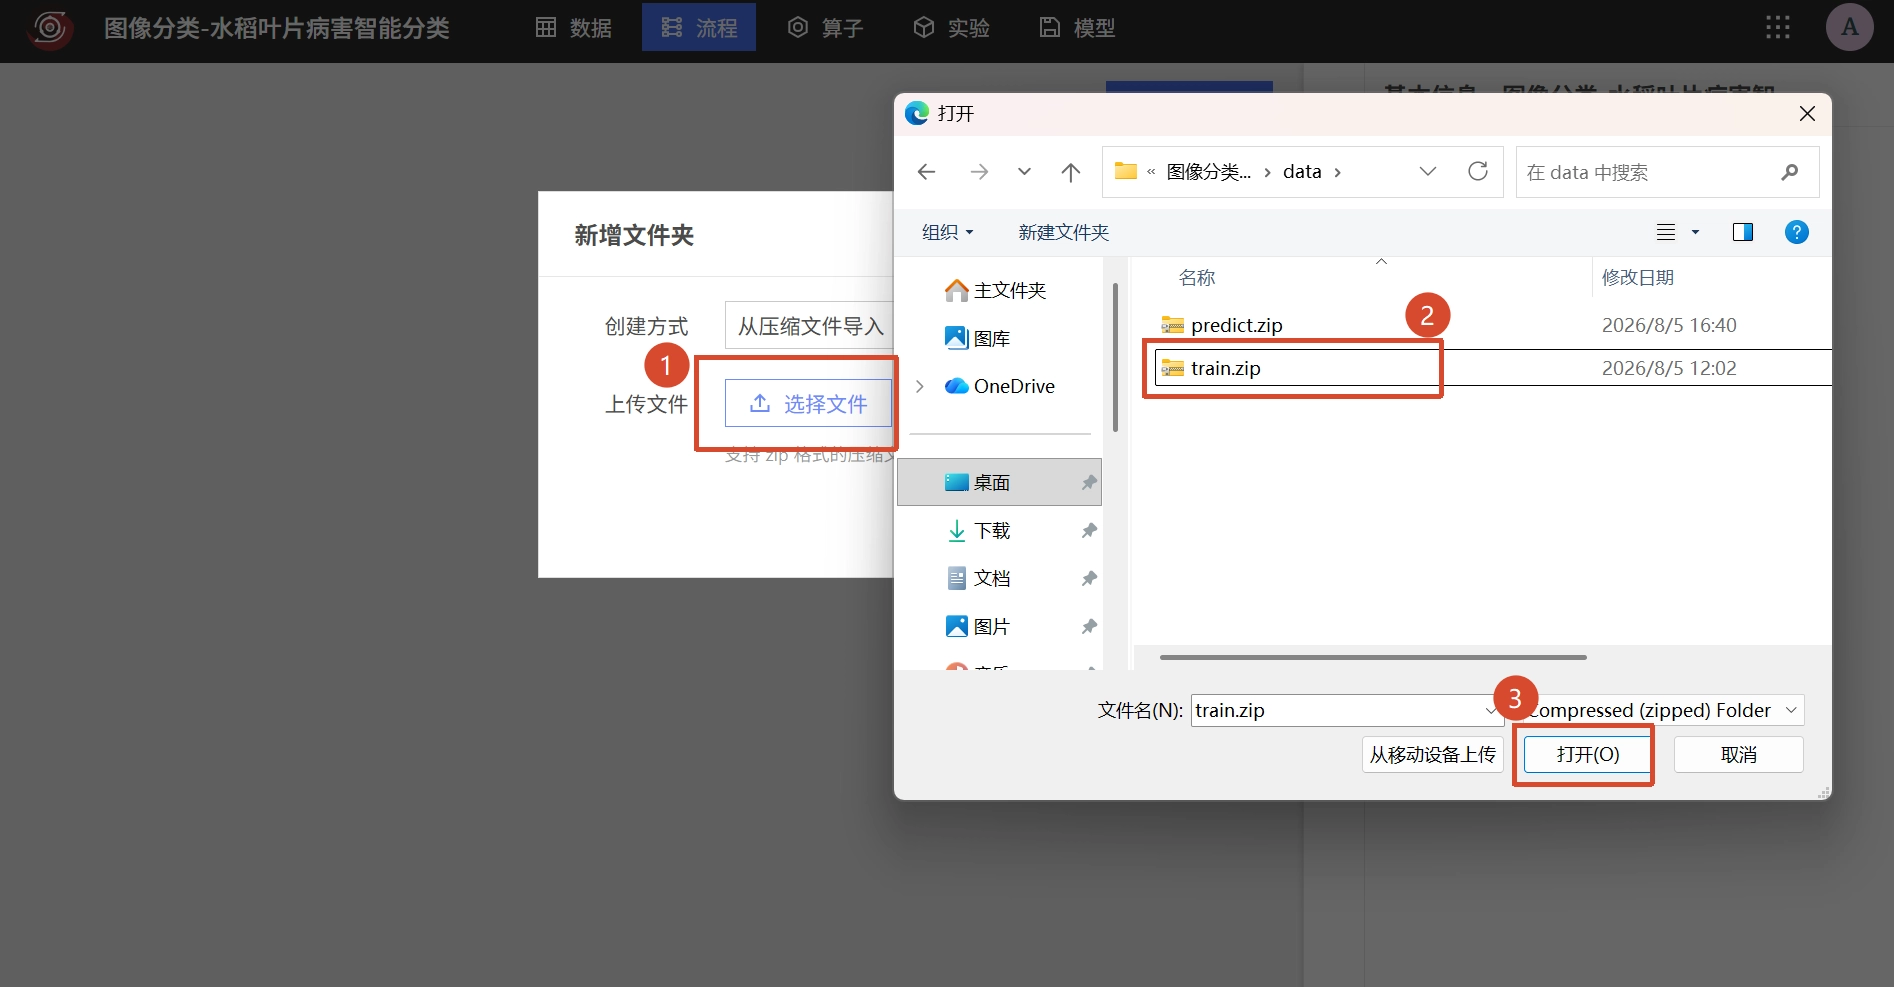Click 选择文件 upload button
Viewport: 1894px width, 987px height.
(808, 403)
